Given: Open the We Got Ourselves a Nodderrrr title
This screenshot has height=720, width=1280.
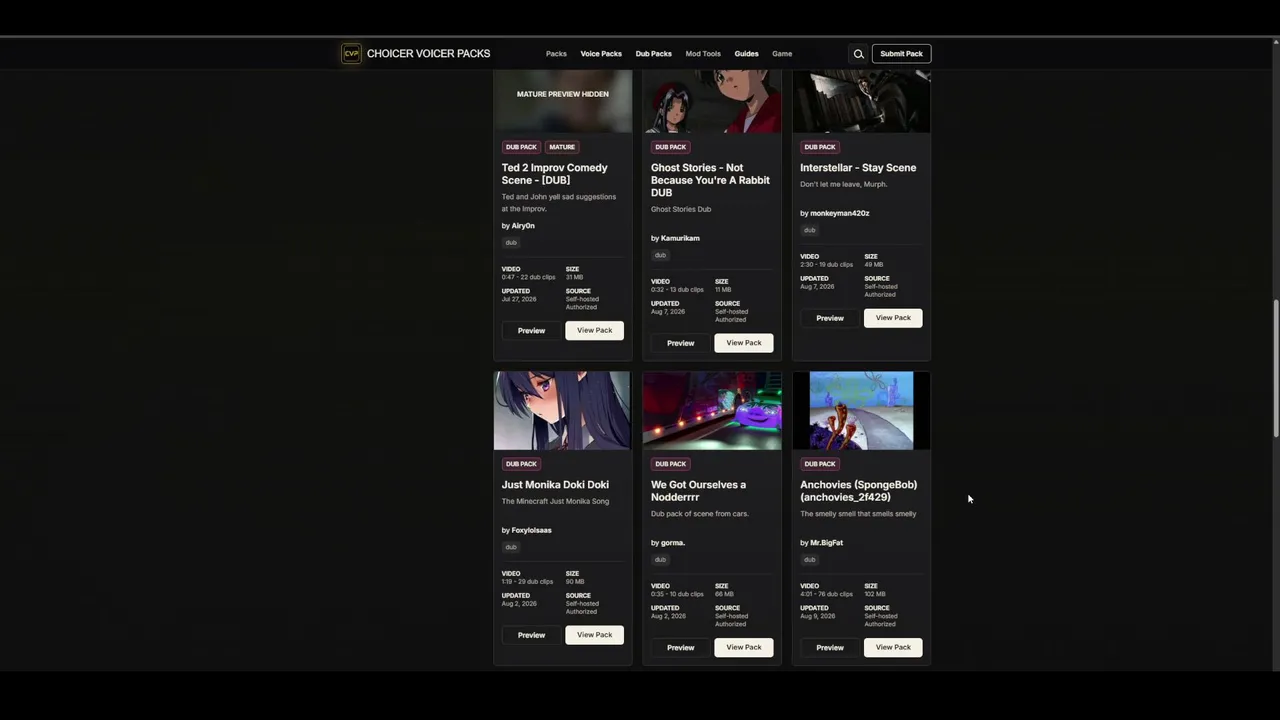Looking at the screenshot, I should click(x=698, y=491).
